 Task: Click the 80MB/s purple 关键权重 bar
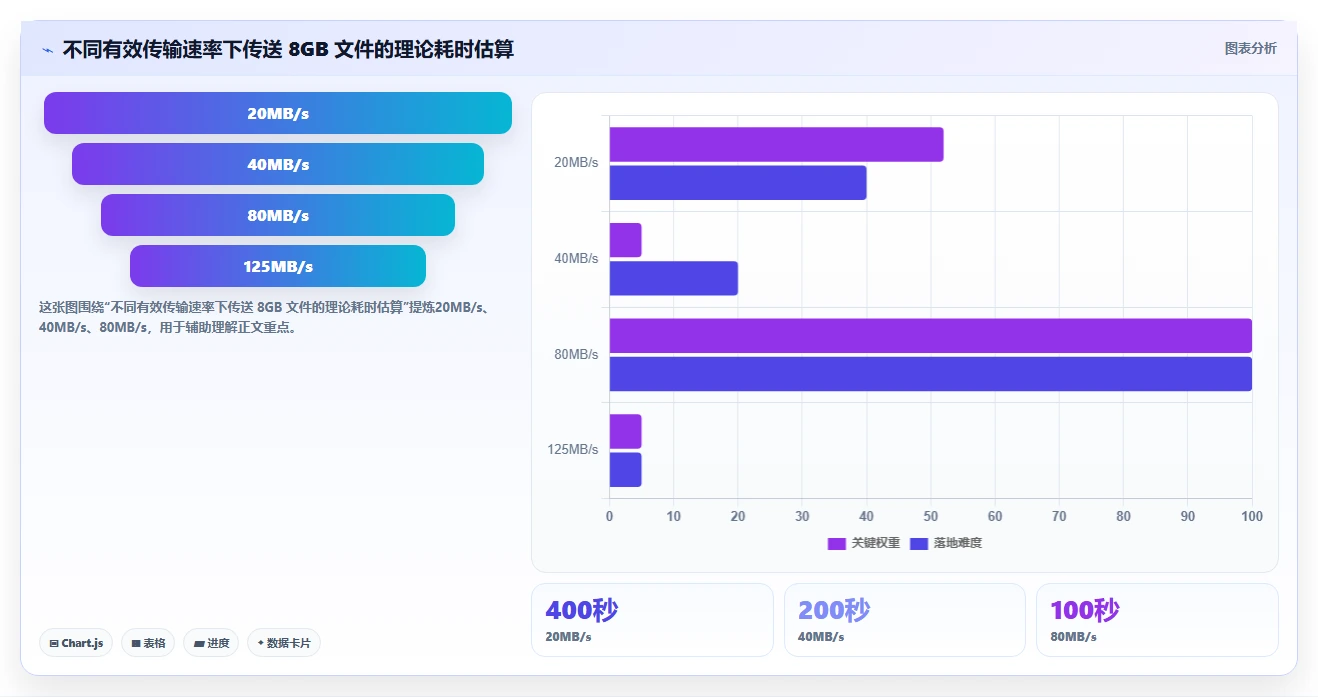[x=931, y=335]
